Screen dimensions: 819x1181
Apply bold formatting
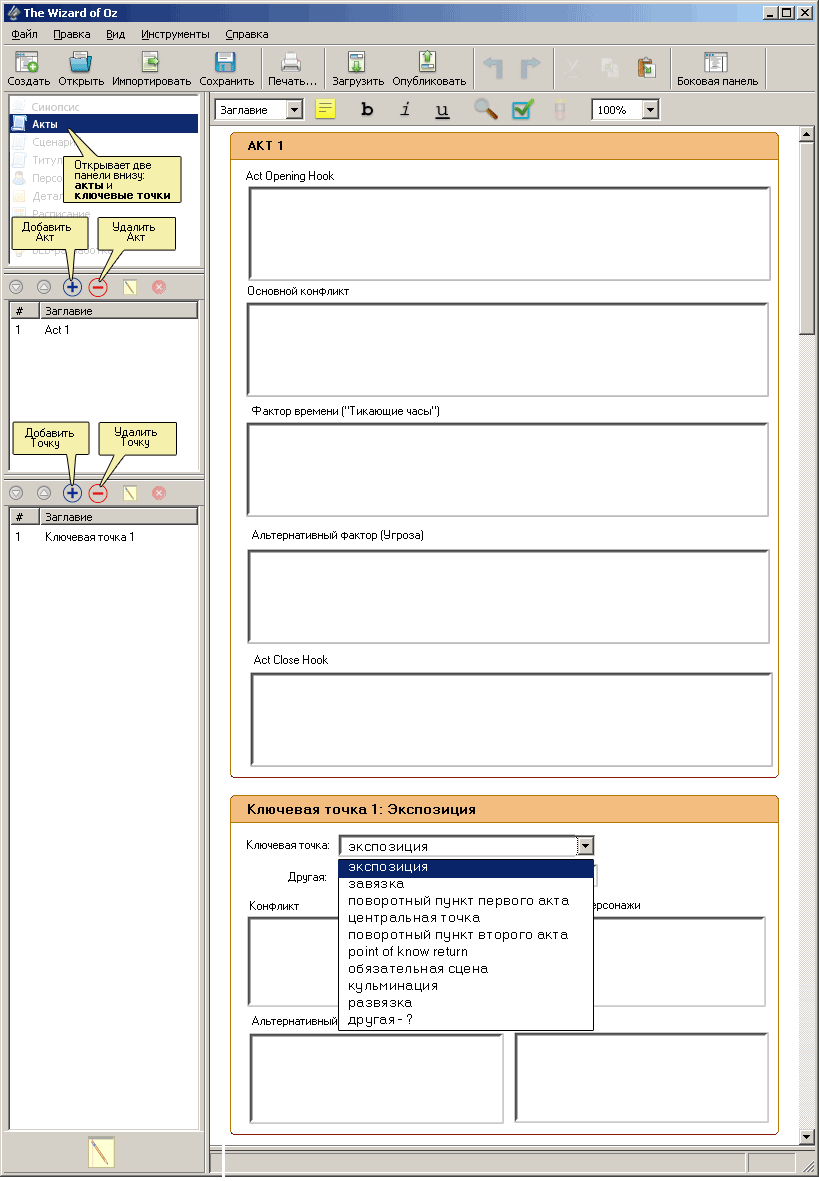coord(367,110)
